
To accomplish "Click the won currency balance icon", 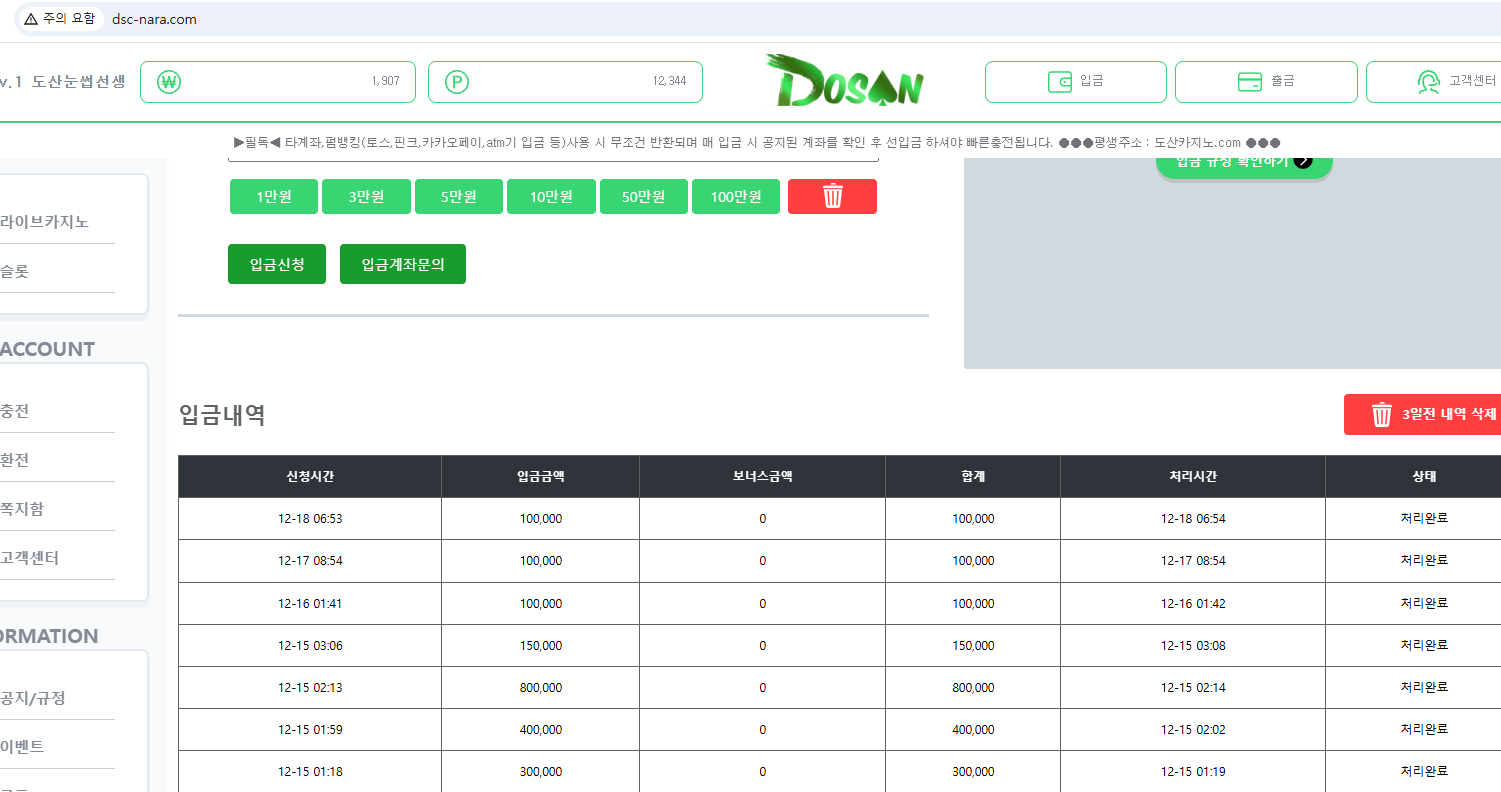I will (x=170, y=82).
